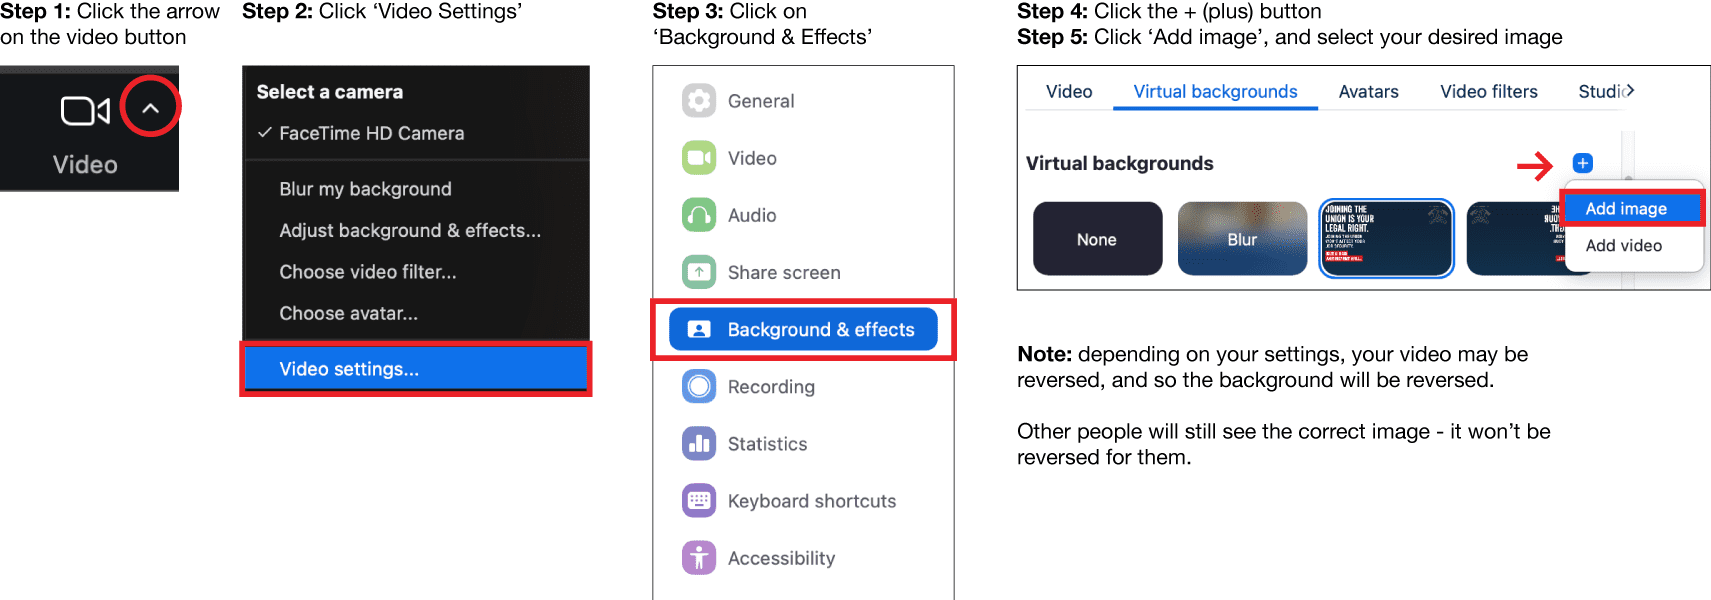Expand the arrow next to Video button
Image resolution: width=1711 pixels, height=600 pixels.
pos(150,108)
